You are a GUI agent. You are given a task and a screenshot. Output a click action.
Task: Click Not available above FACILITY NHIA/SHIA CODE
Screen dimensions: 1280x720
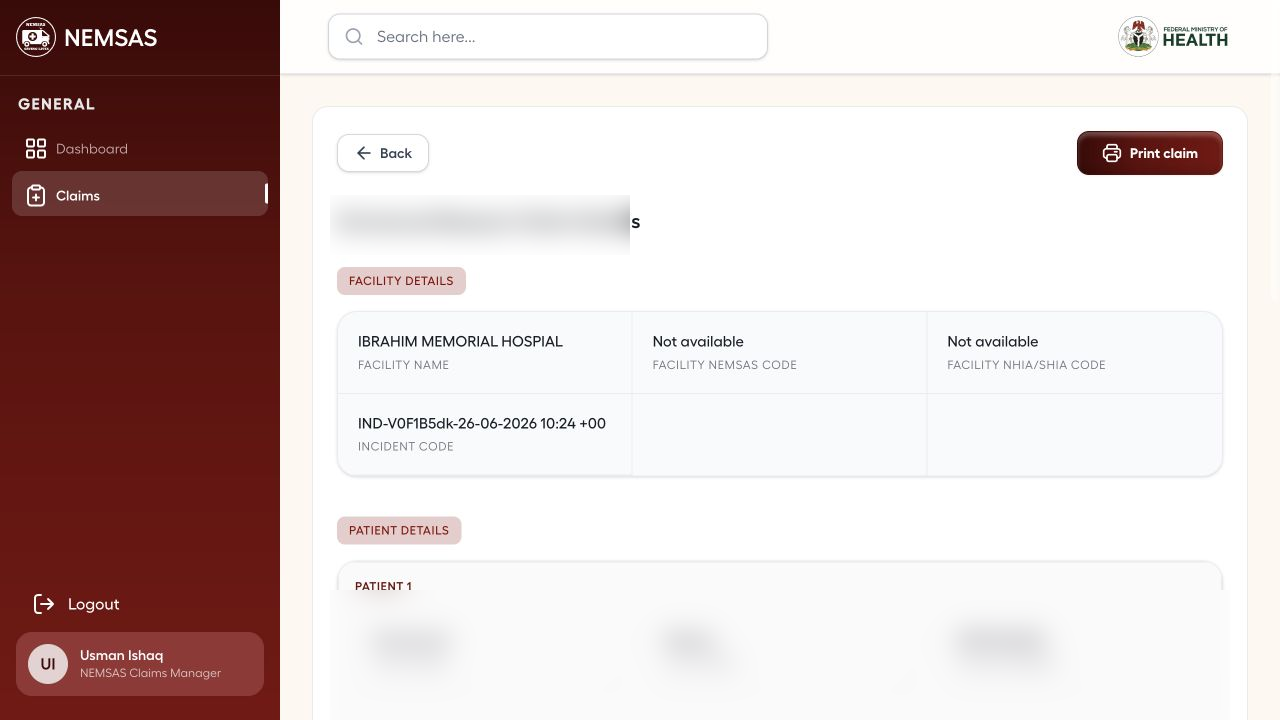click(993, 341)
